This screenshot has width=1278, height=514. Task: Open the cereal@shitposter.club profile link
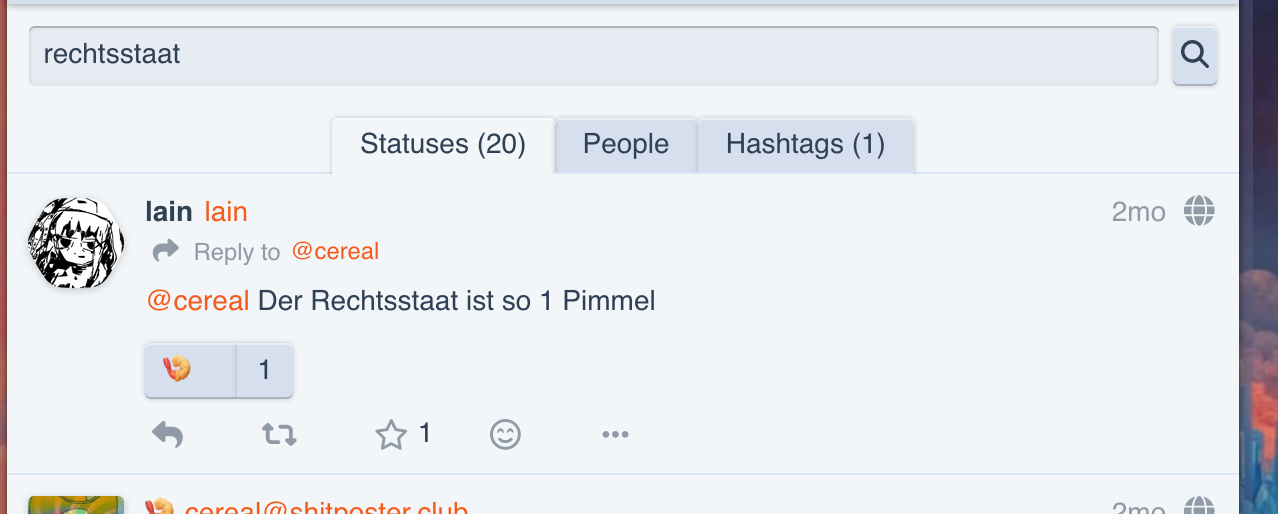326,507
